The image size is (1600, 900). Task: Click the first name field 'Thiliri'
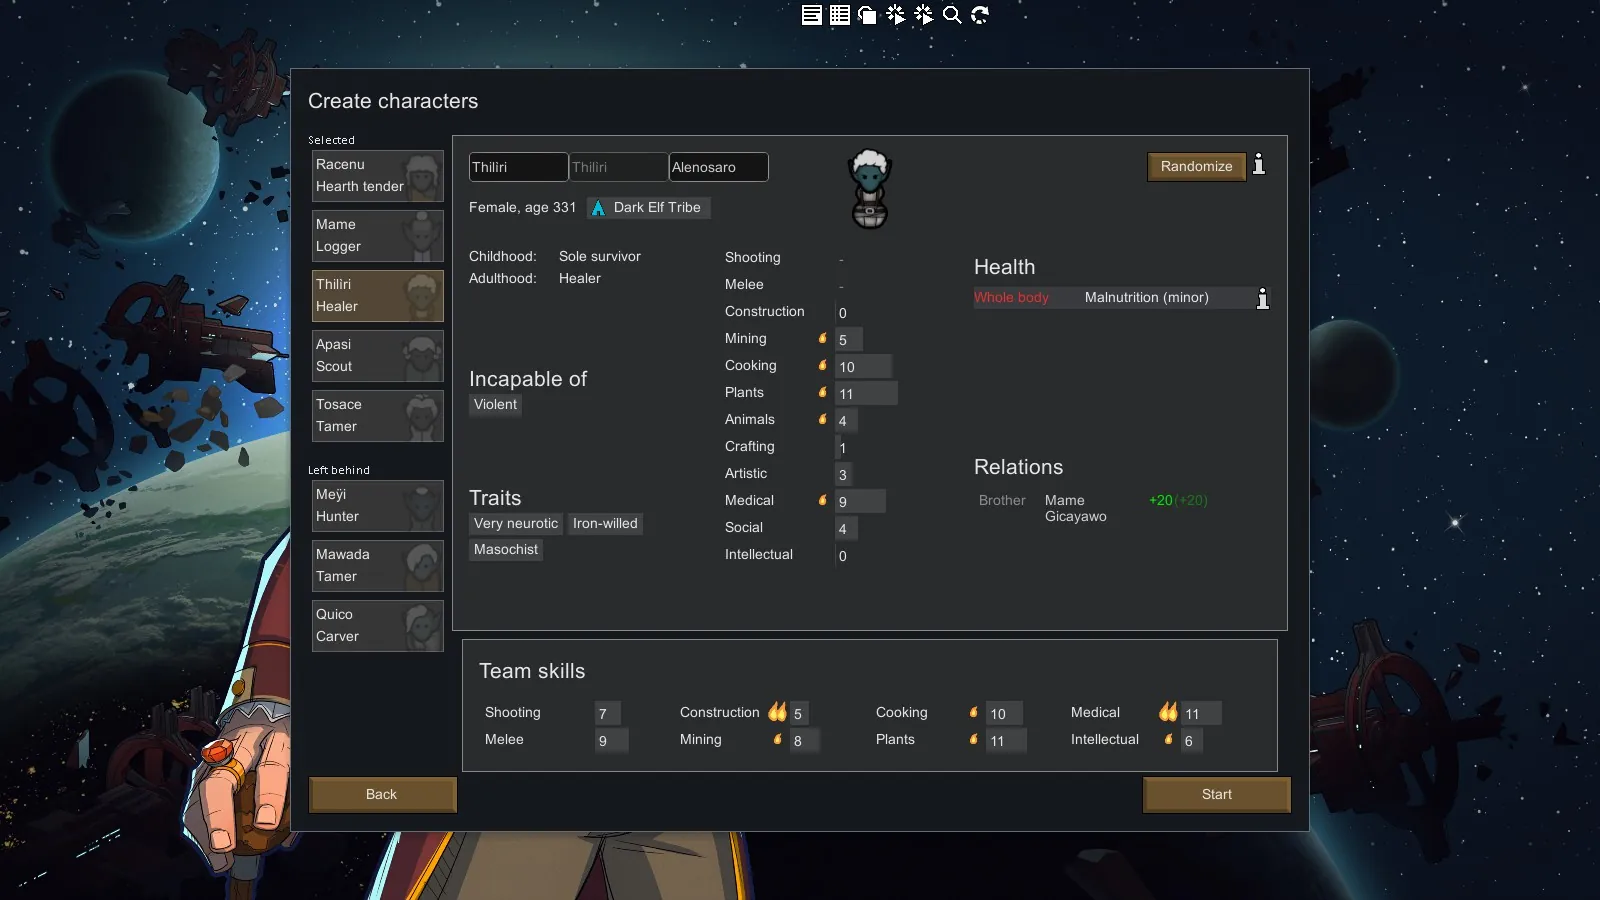click(517, 167)
